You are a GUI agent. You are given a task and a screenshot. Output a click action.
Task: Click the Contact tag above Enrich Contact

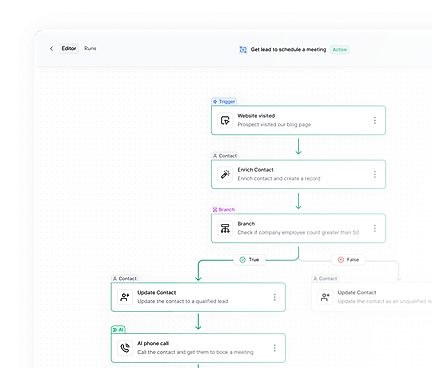(x=225, y=156)
